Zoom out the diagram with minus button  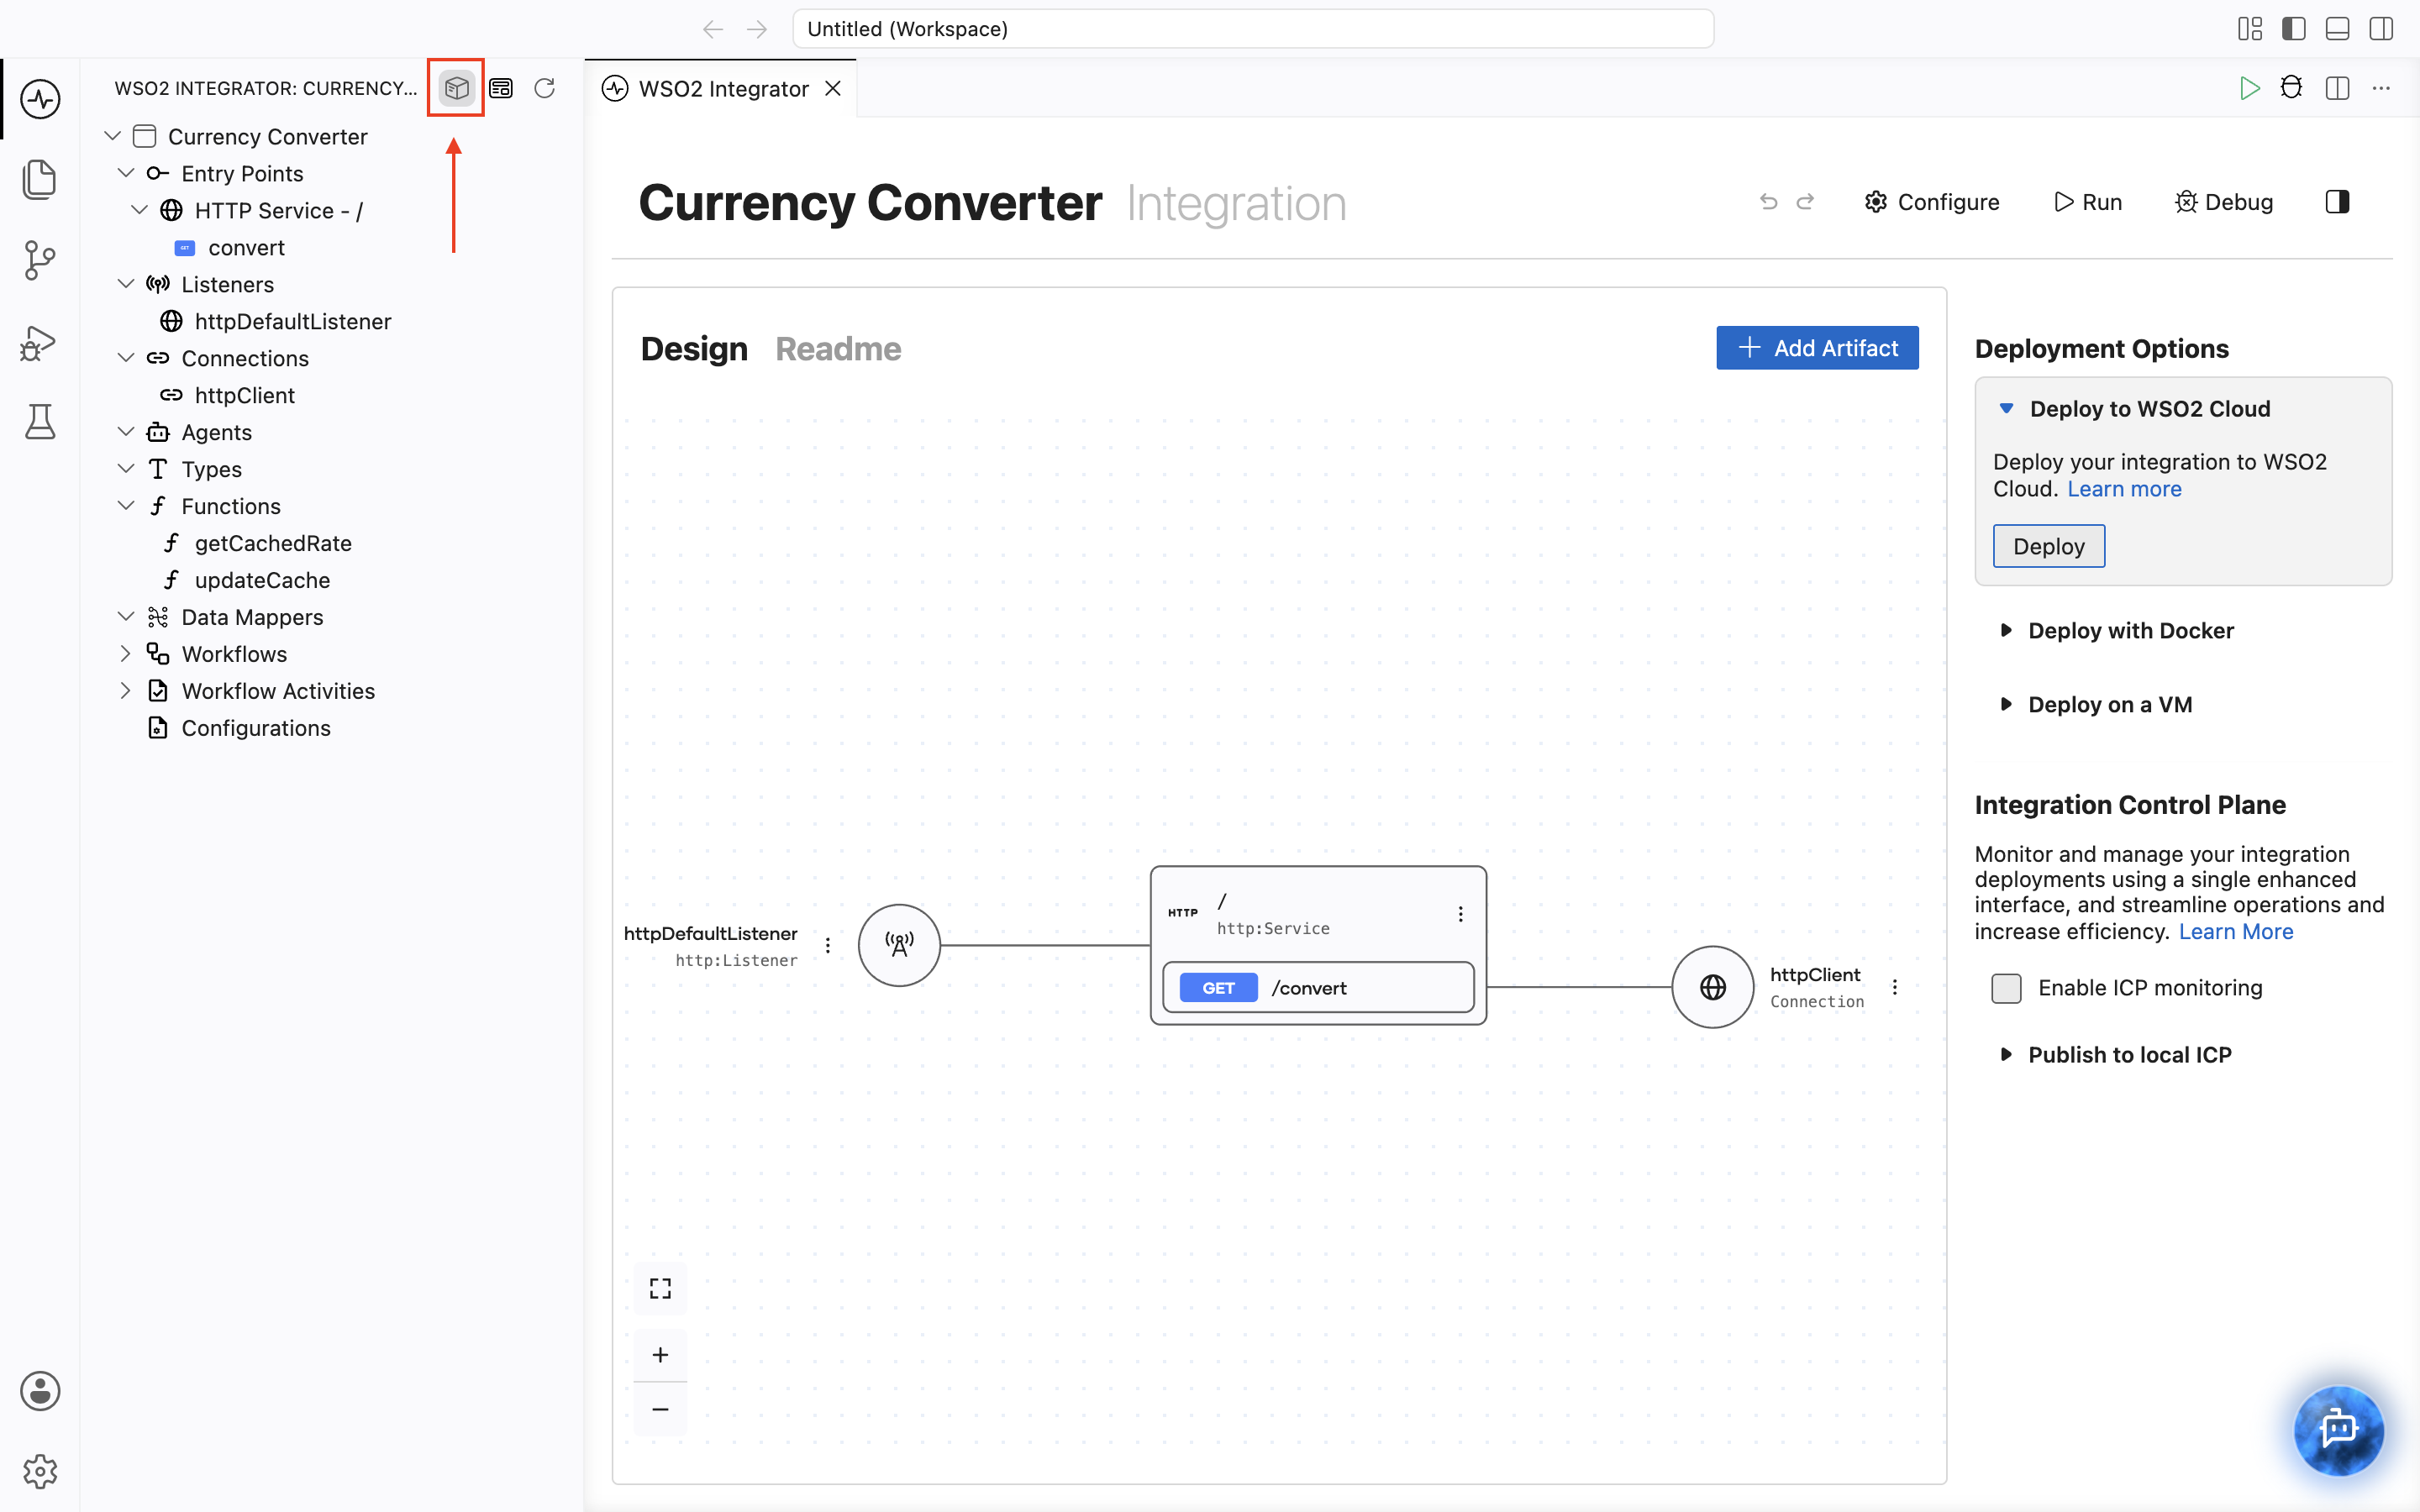[x=660, y=1409]
